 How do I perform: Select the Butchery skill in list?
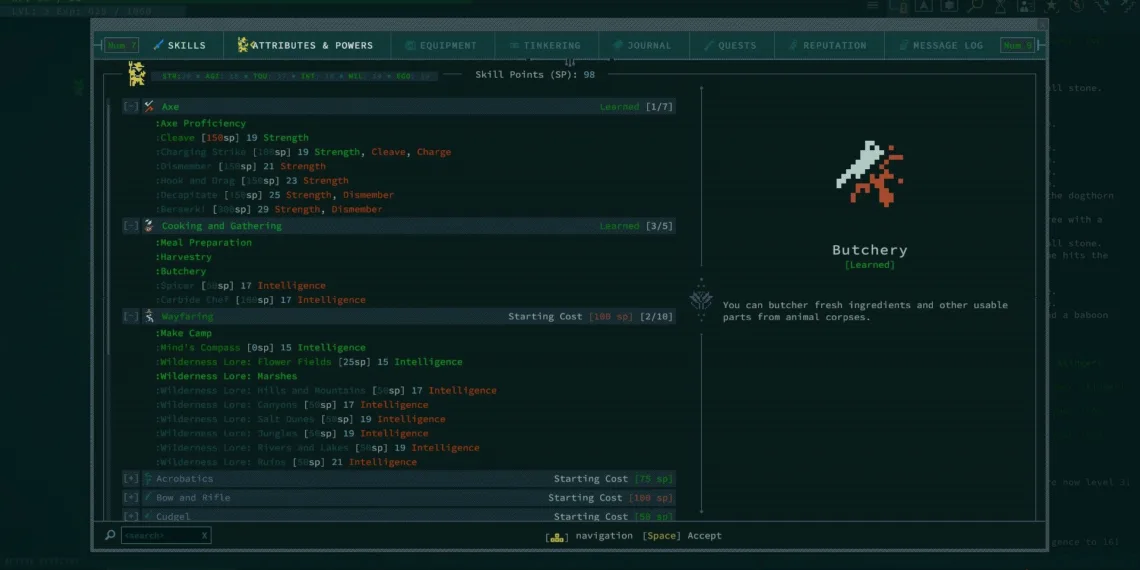(180, 271)
